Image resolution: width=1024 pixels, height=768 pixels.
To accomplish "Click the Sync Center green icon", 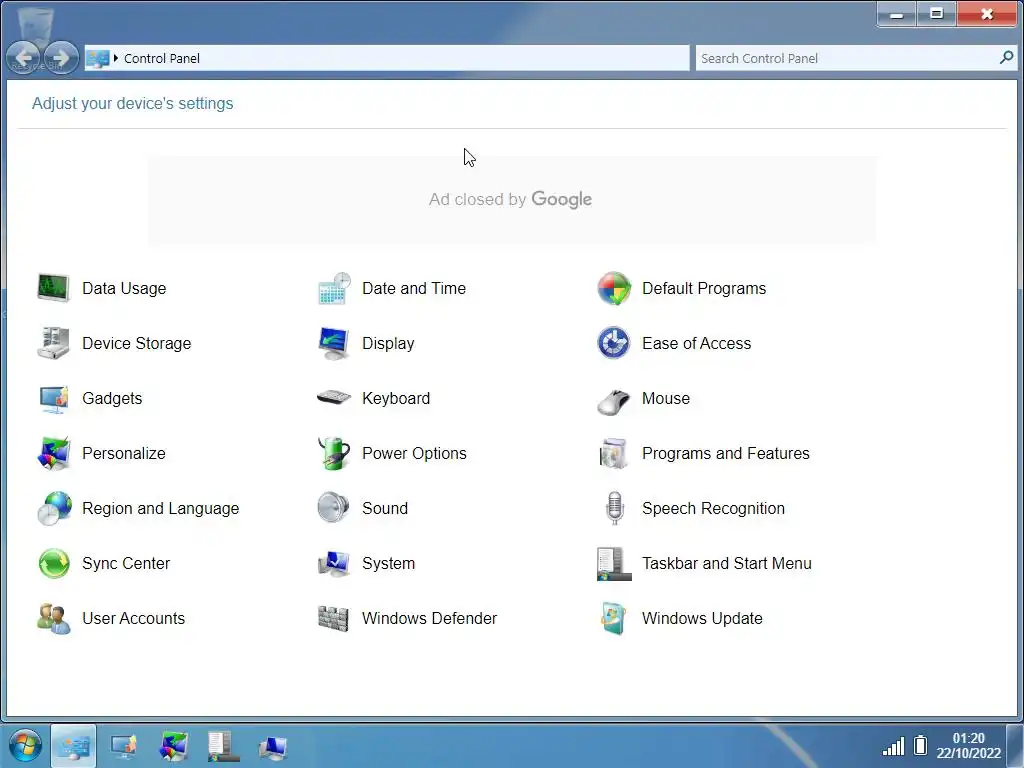I will (x=54, y=563).
